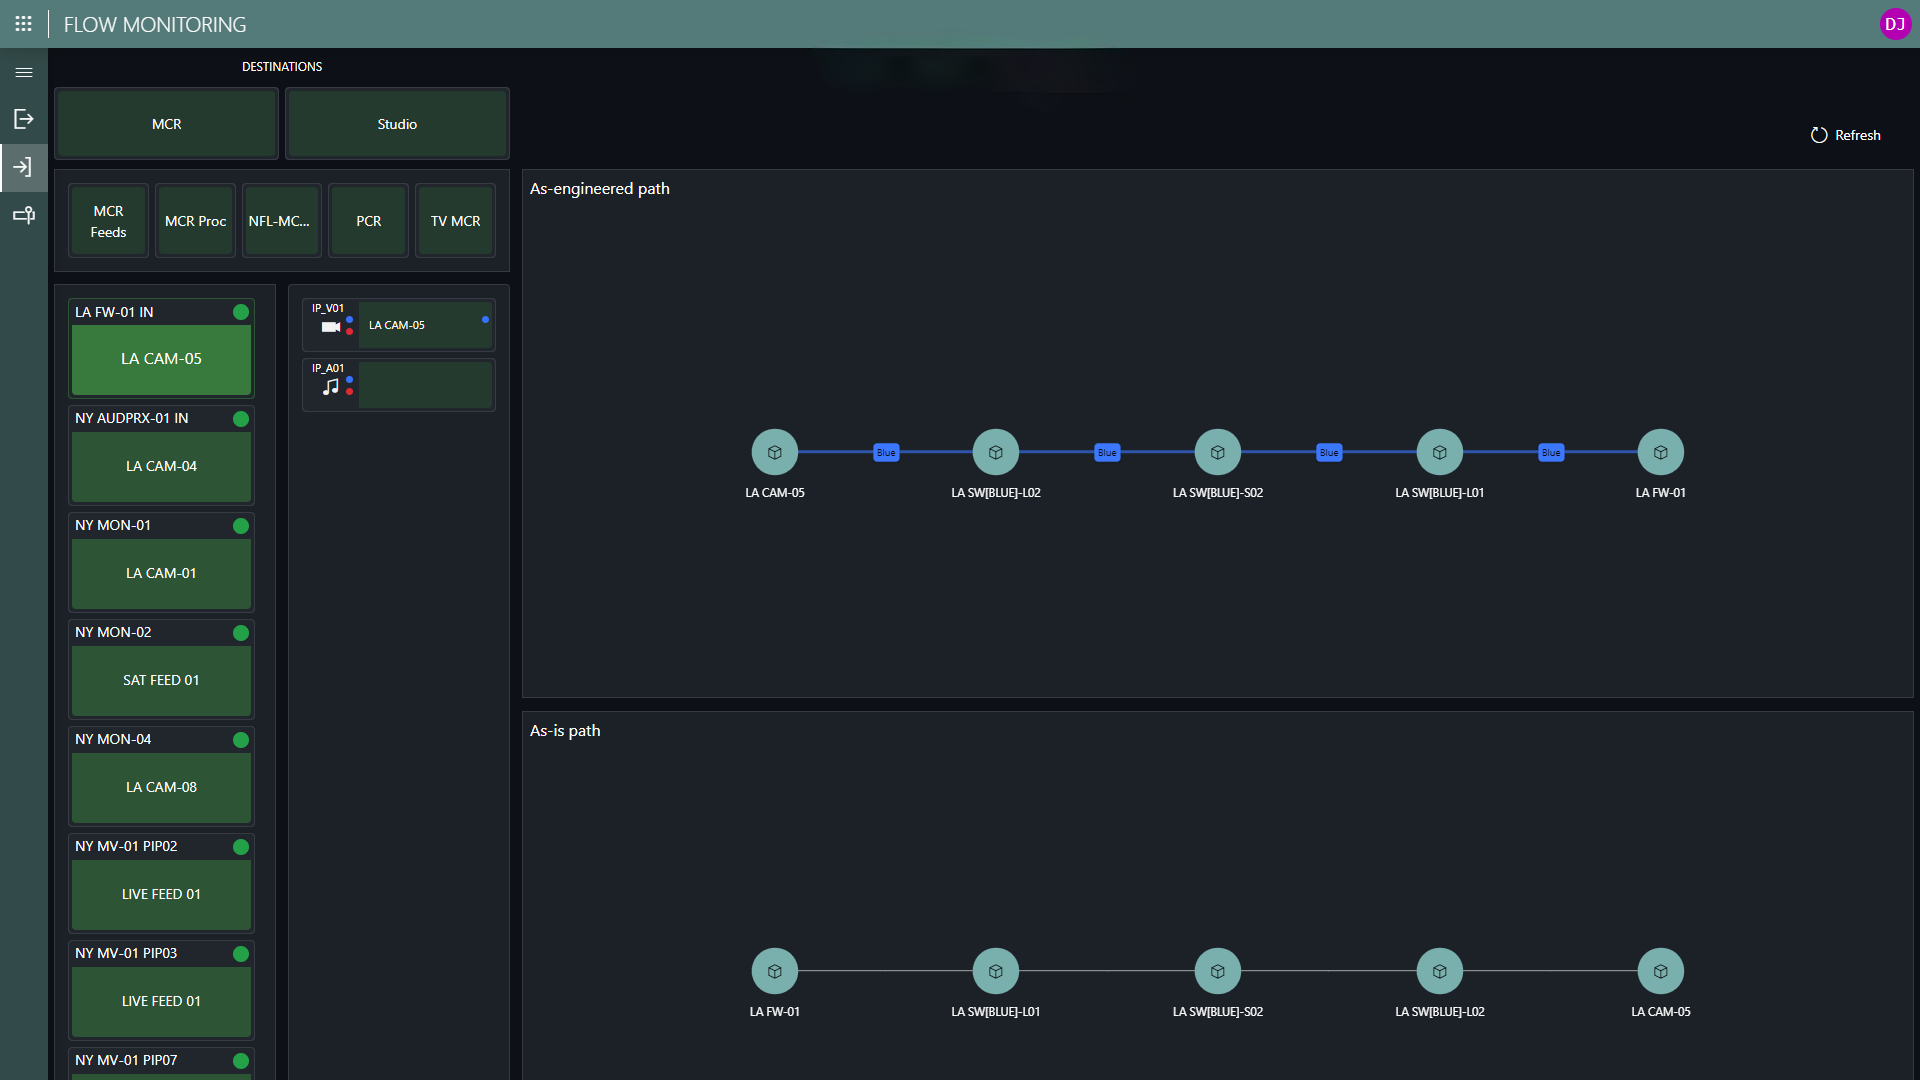
Task: Select SAT FEED 01 under NY MON-02
Action: pyautogui.click(x=161, y=680)
